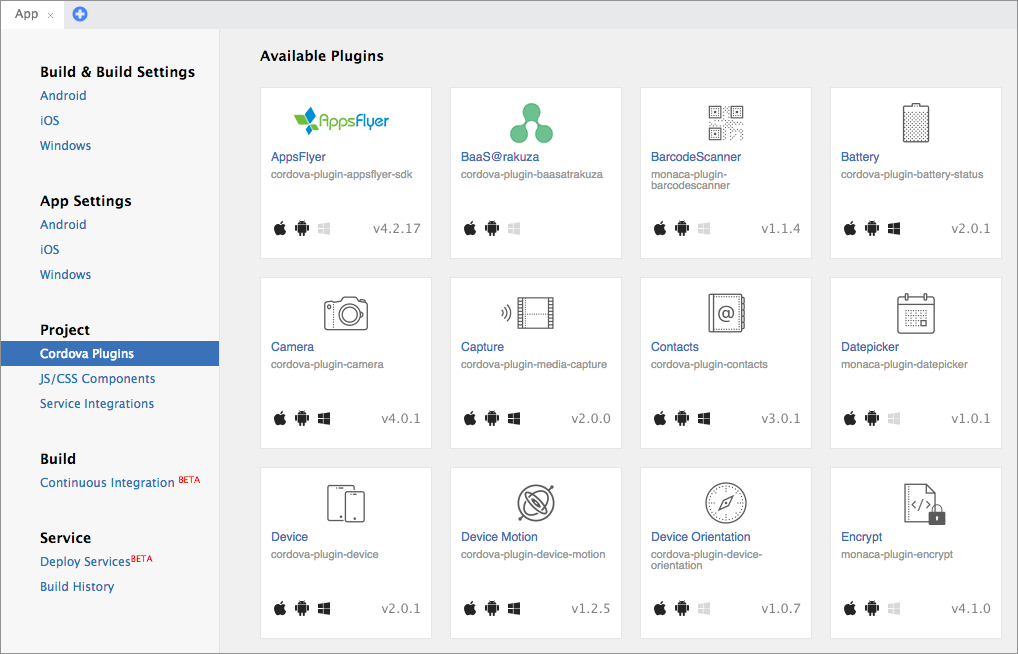Close the App tab
Screen dimensions: 1018x654
pos(51,15)
